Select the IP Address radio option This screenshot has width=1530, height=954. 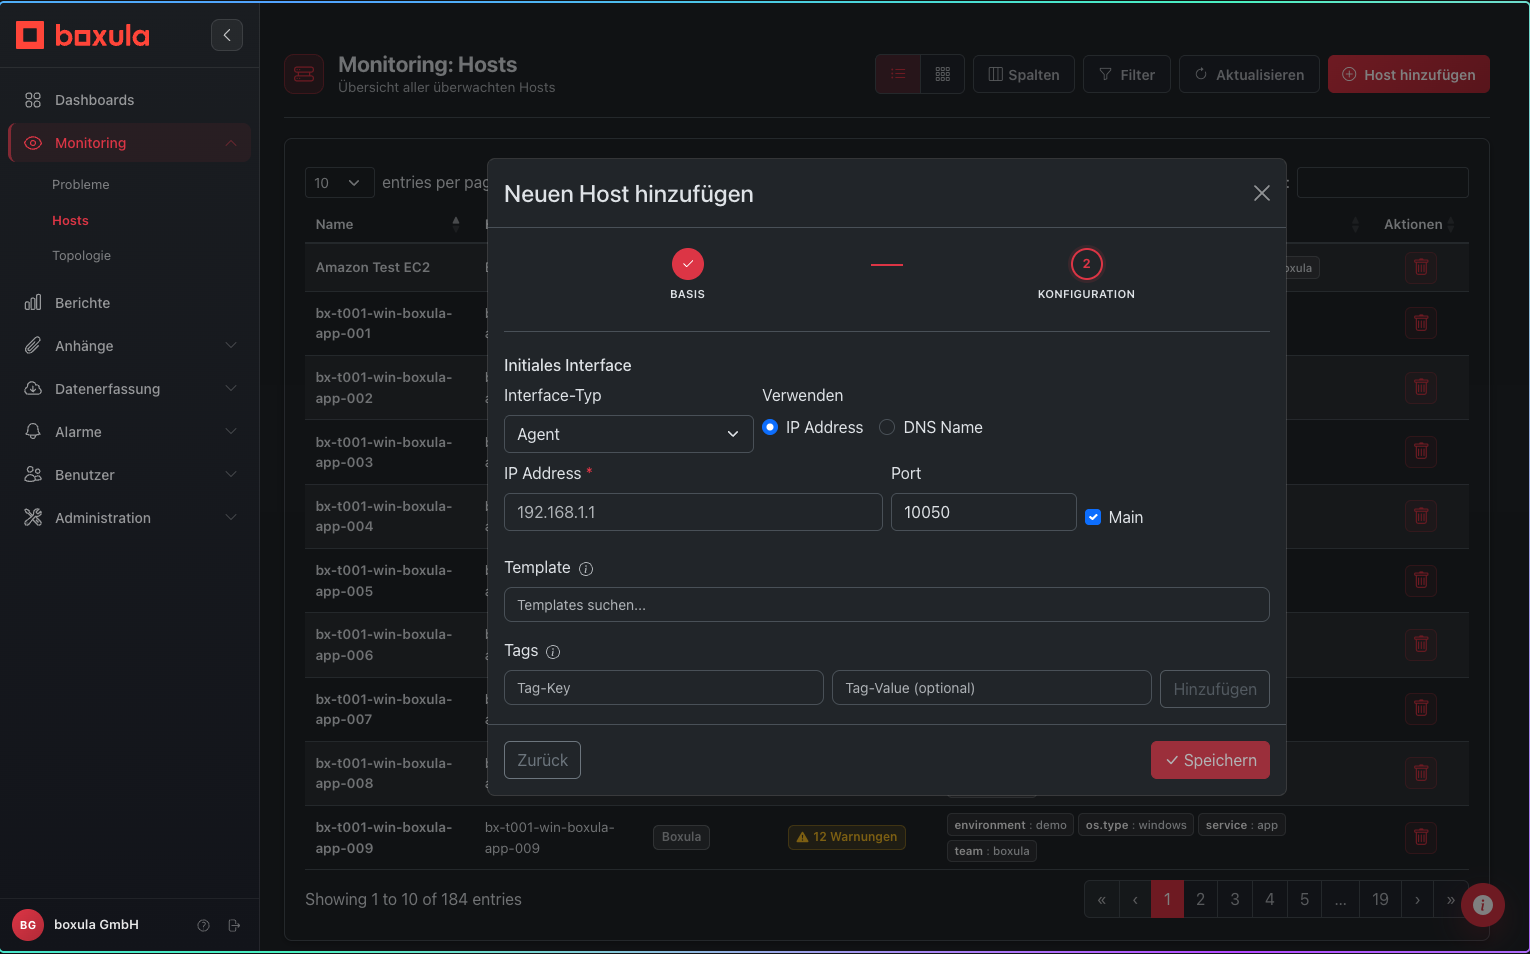click(770, 427)
